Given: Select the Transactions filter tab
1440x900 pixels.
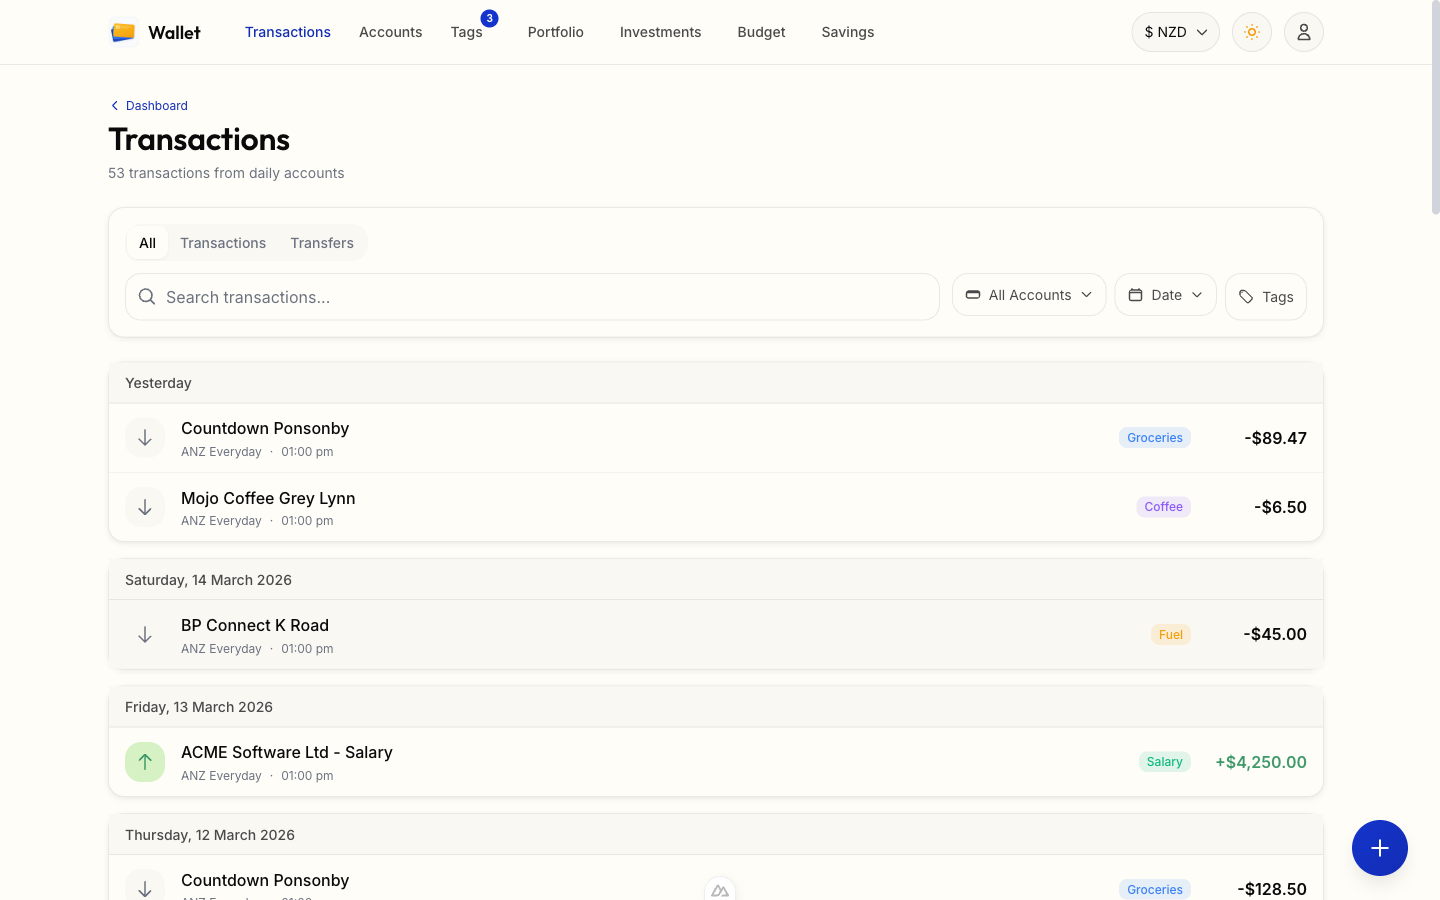Looking at the screenshot, I should (223, 242).
